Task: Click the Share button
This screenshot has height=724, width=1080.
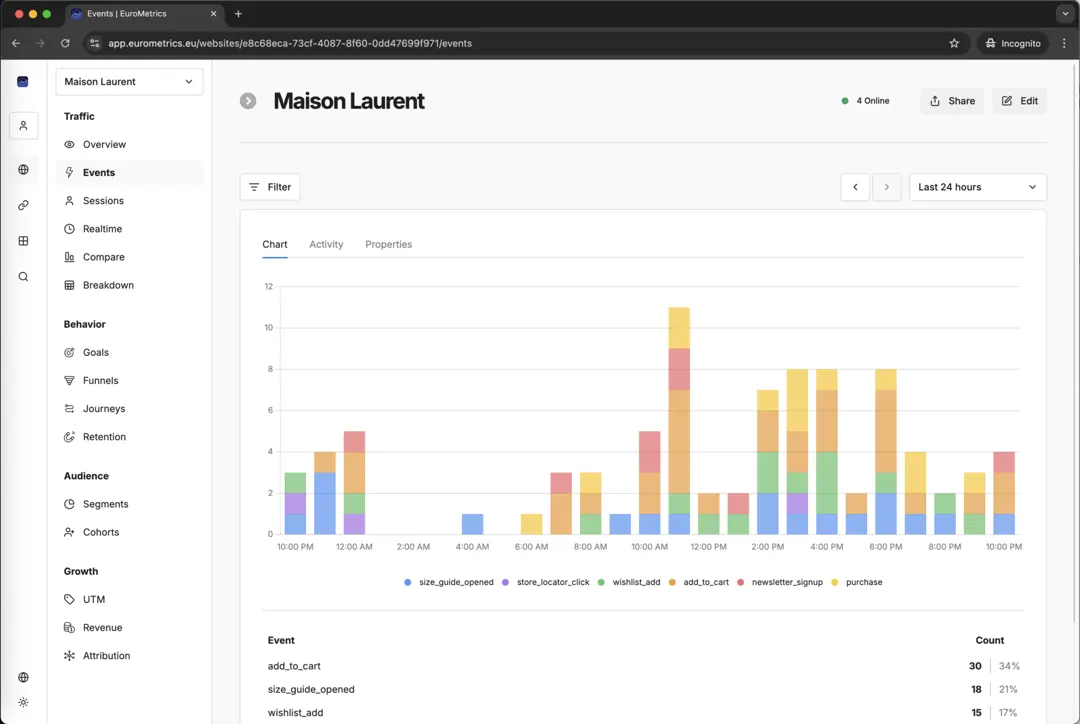Action: pyautogui.click(x=952, y=101)
